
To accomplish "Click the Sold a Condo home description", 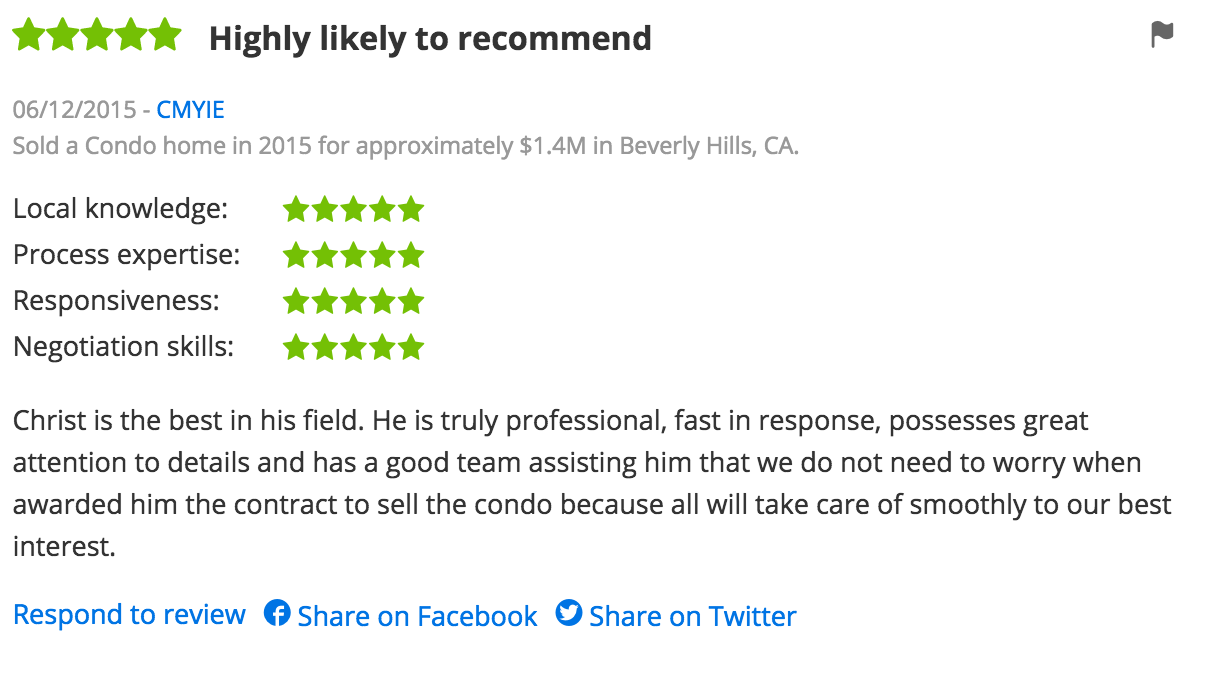I will tap(405, 146).
